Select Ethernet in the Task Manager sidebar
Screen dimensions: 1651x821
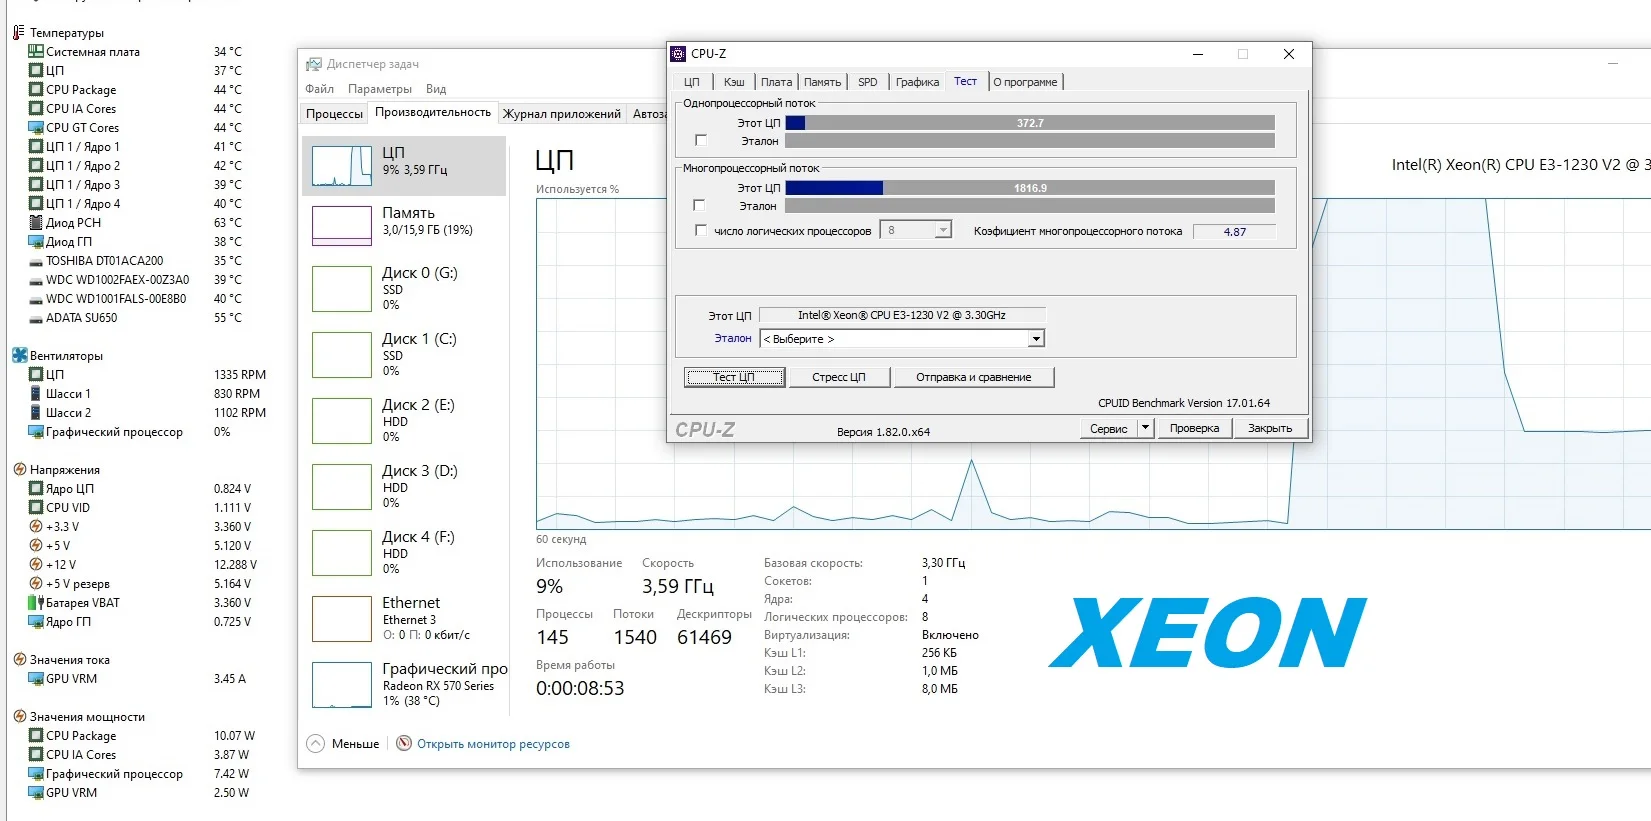click(x=404, y=619)
